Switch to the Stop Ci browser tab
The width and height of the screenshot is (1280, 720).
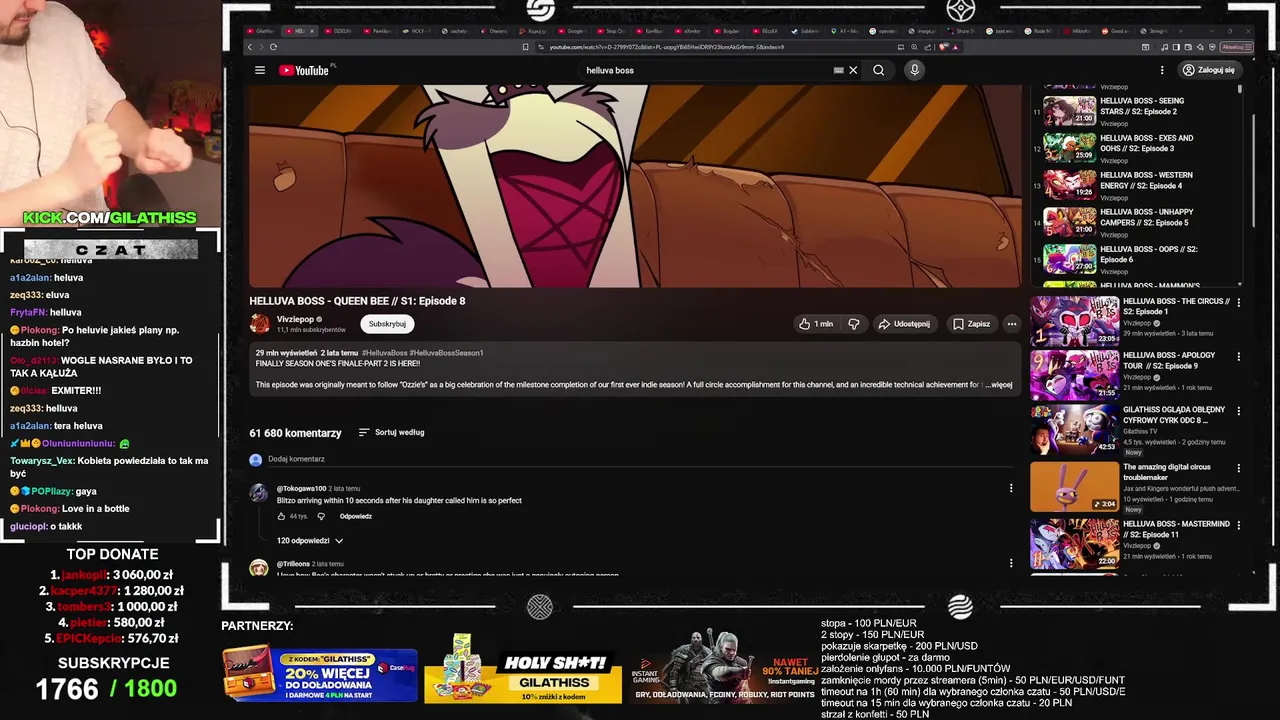(611, 31)
